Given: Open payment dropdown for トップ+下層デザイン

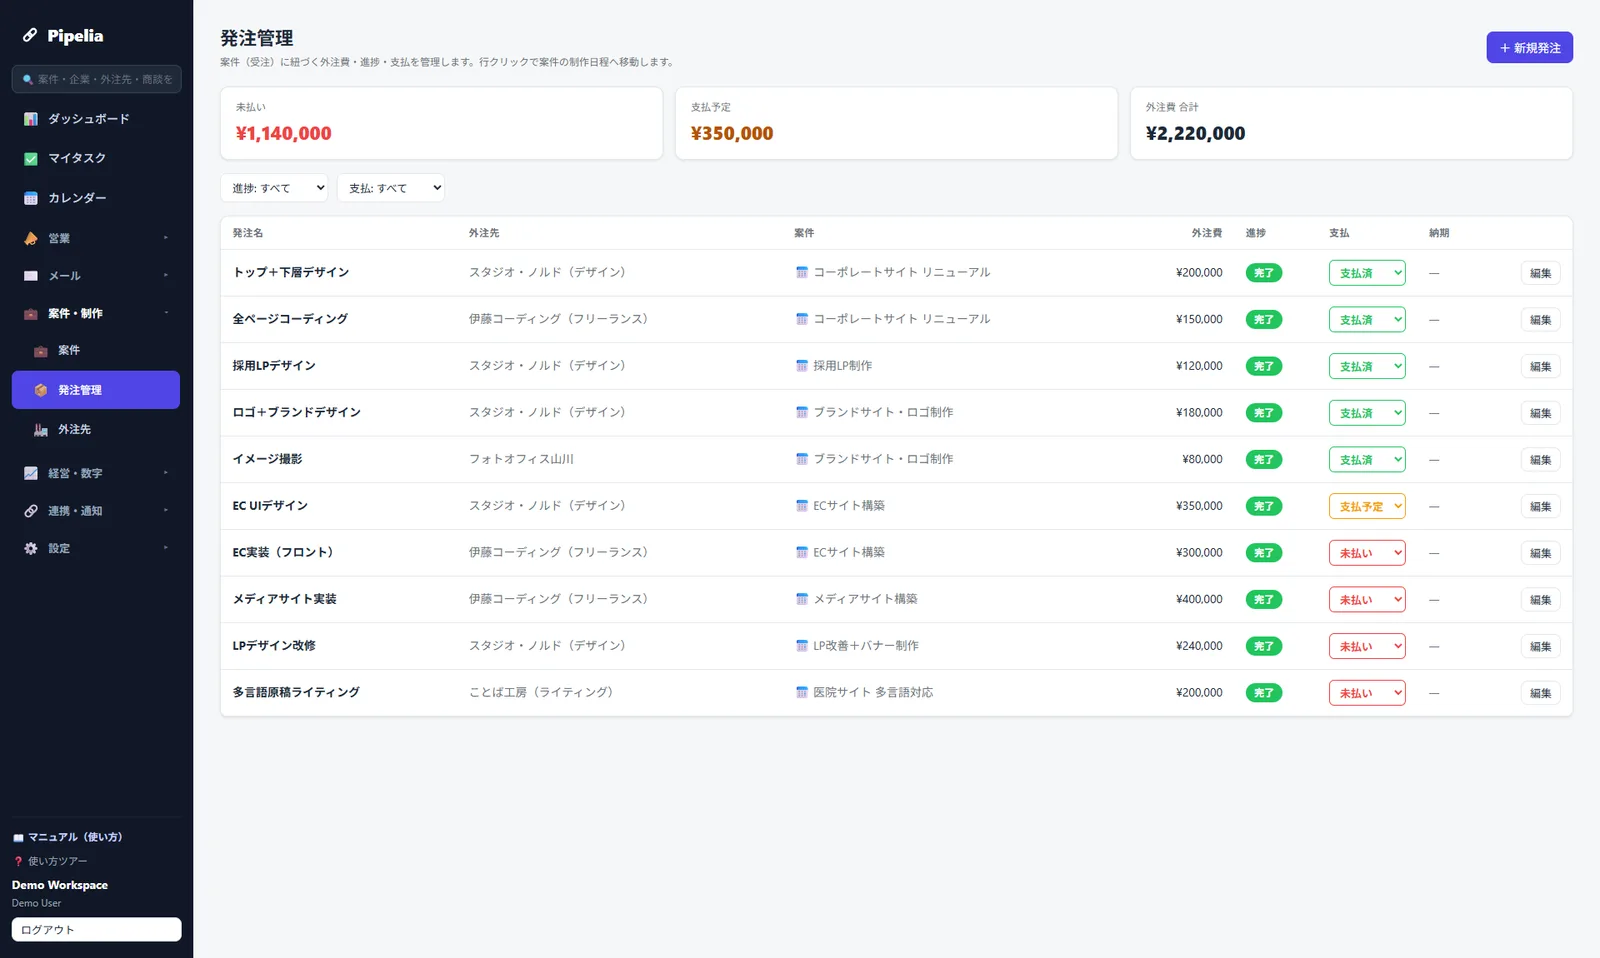Looking at the screenshot, I should [x=1367, y=273].
